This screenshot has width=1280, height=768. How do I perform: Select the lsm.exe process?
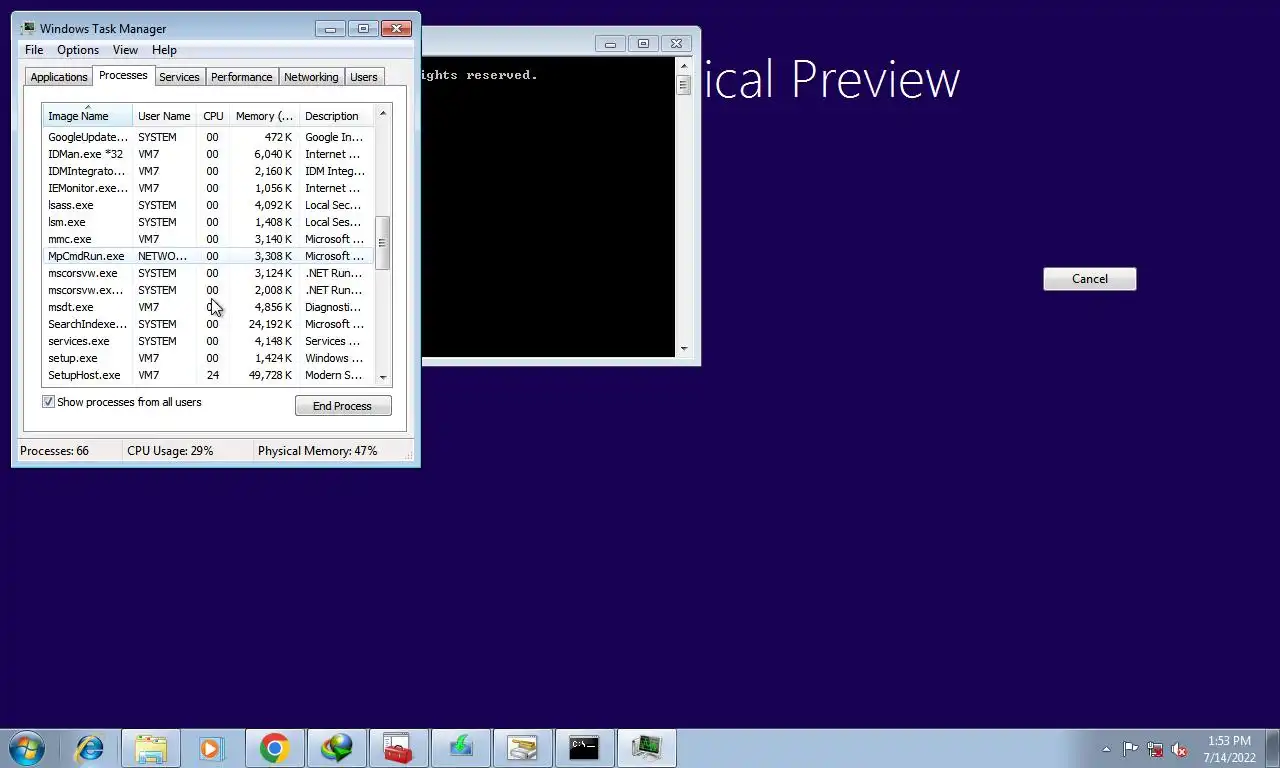[x=208, y=222]
